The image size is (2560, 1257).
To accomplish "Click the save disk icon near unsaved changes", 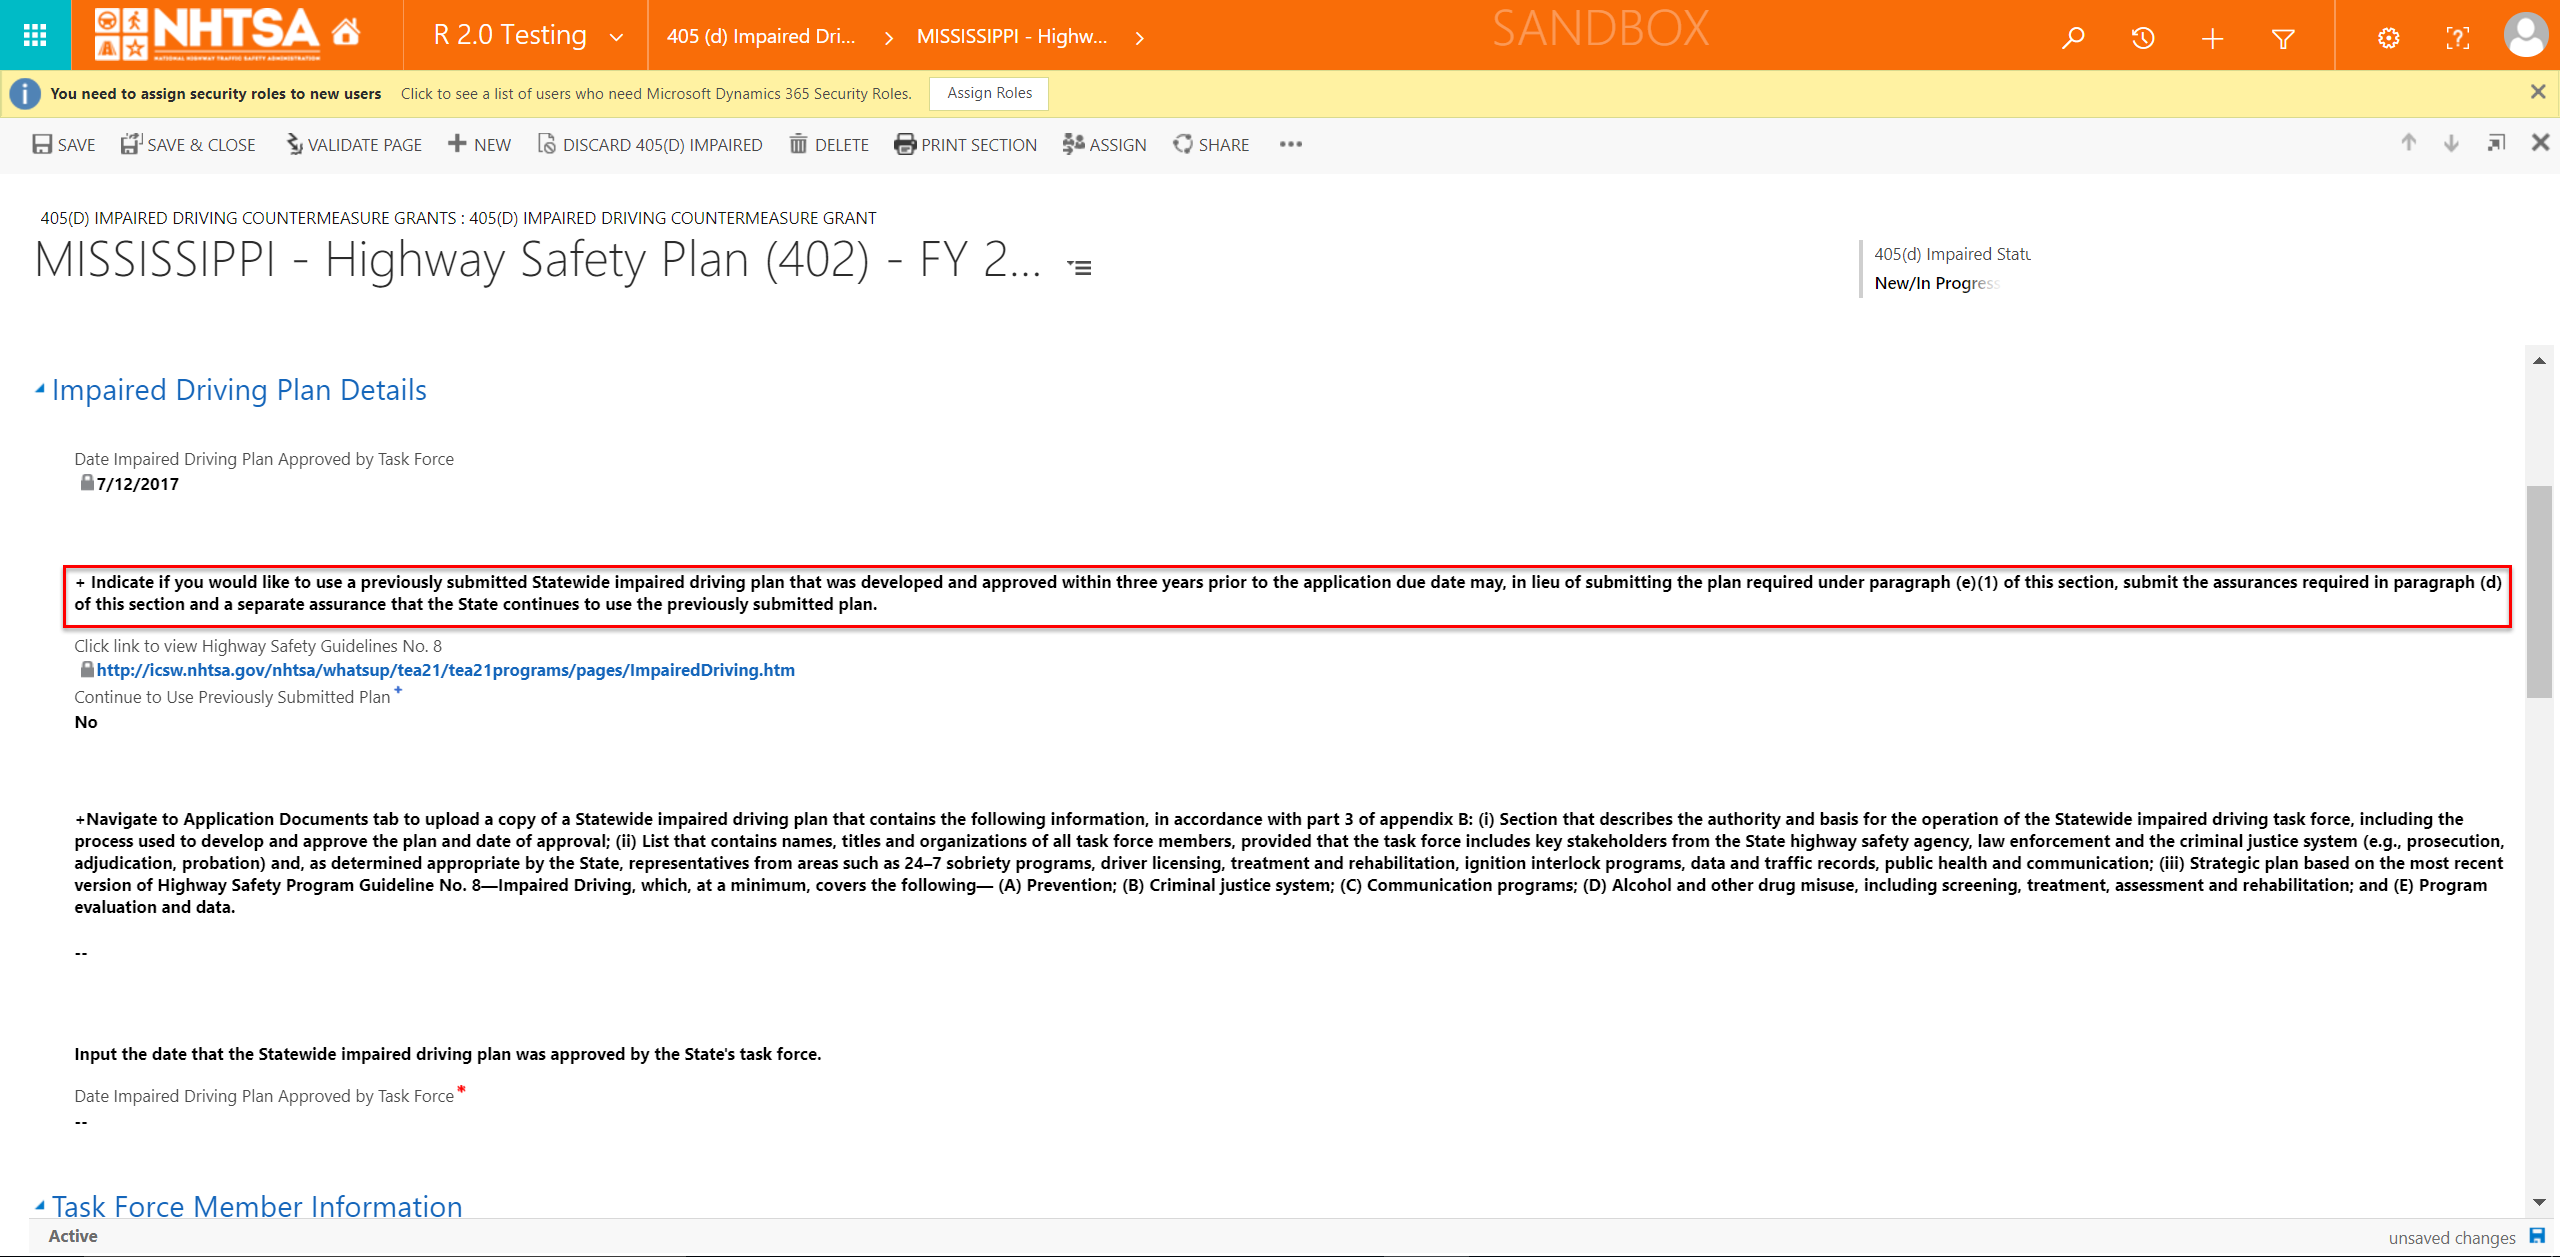I will click(2537, 1236).
